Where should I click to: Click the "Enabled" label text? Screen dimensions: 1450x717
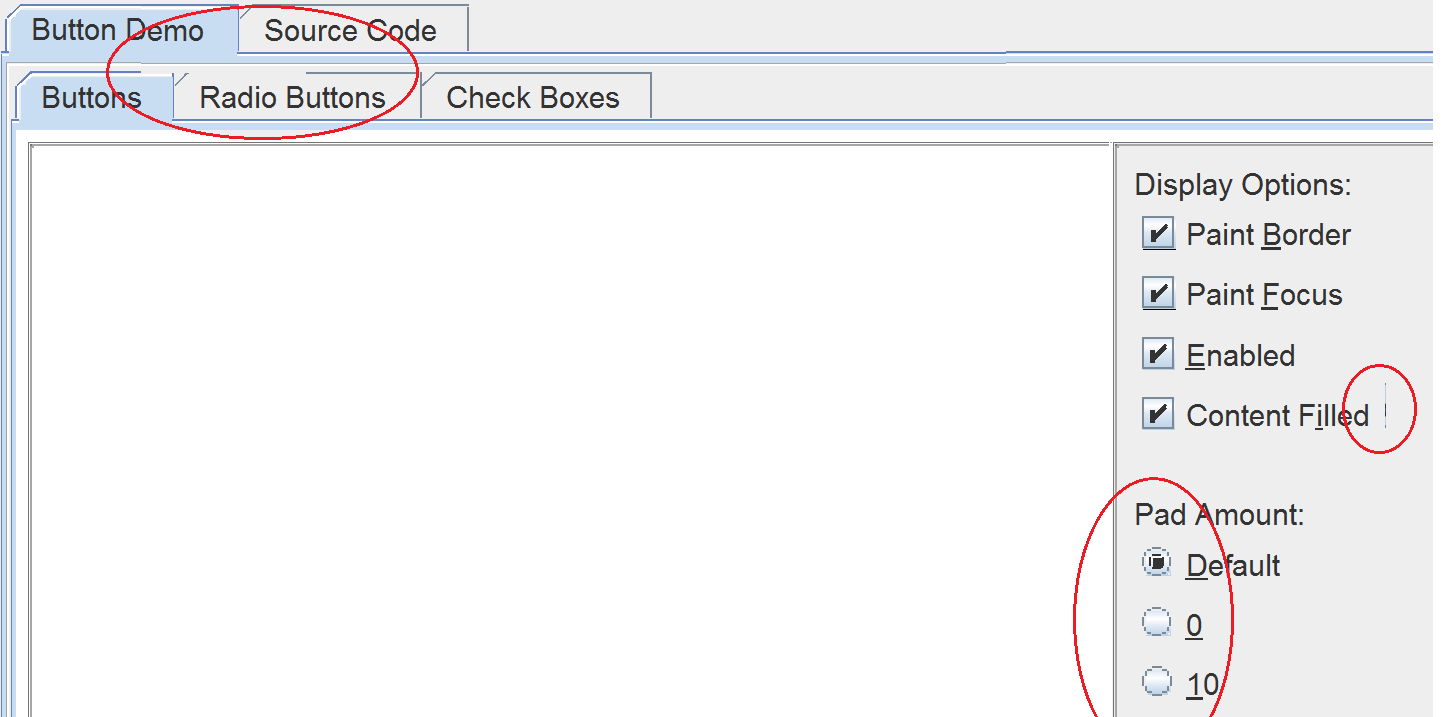pyautogui.click(x=1240, y=356)
